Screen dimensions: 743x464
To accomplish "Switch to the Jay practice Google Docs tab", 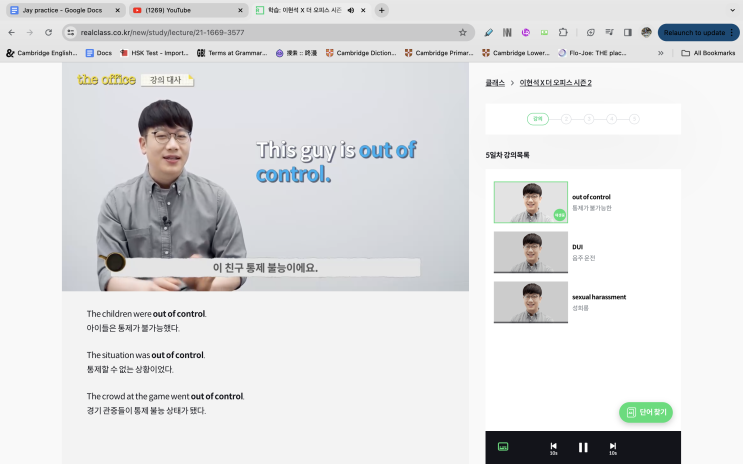I will coord(65,10).
